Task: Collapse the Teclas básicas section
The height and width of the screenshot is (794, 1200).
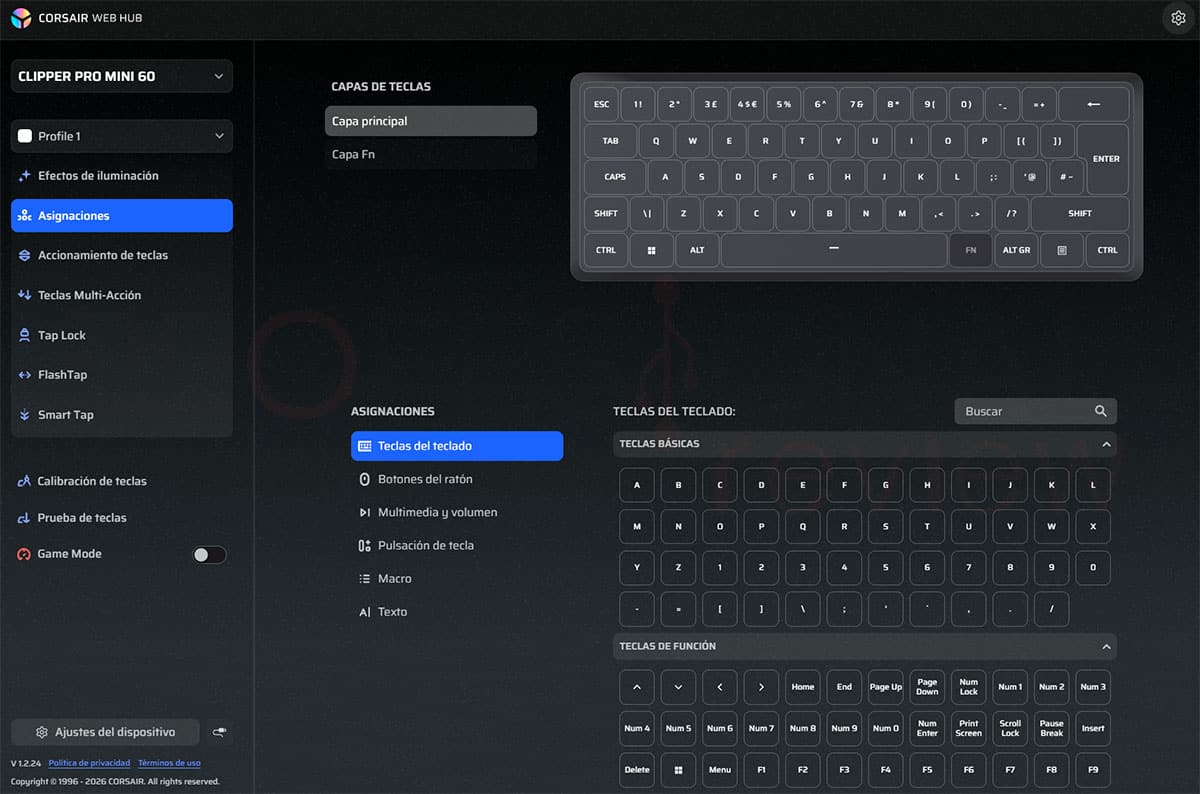Action: click(x=1106, y=444)
